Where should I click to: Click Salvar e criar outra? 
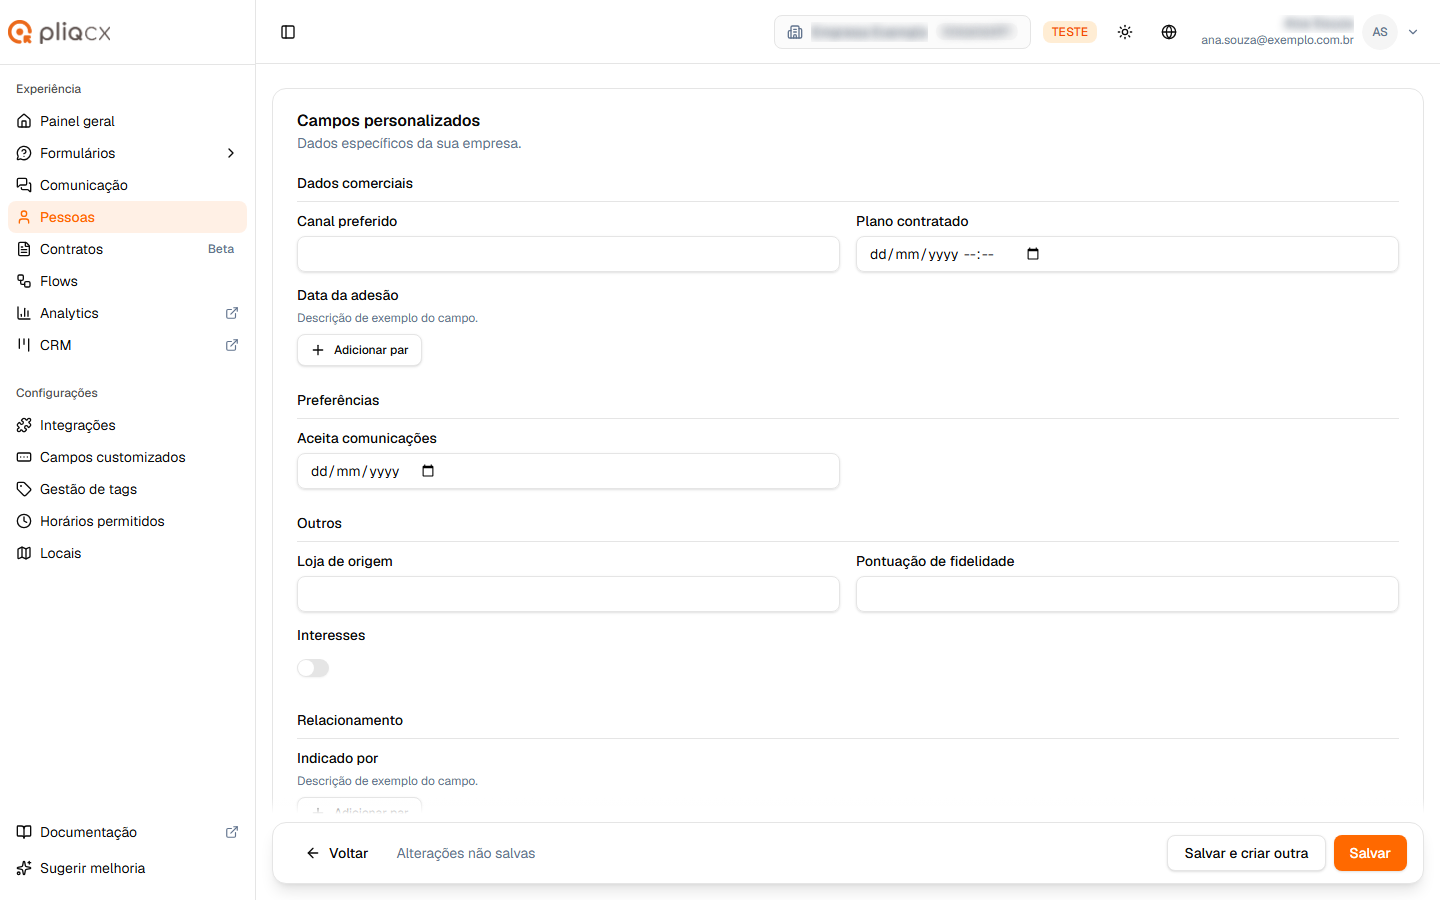point(1246,853)
